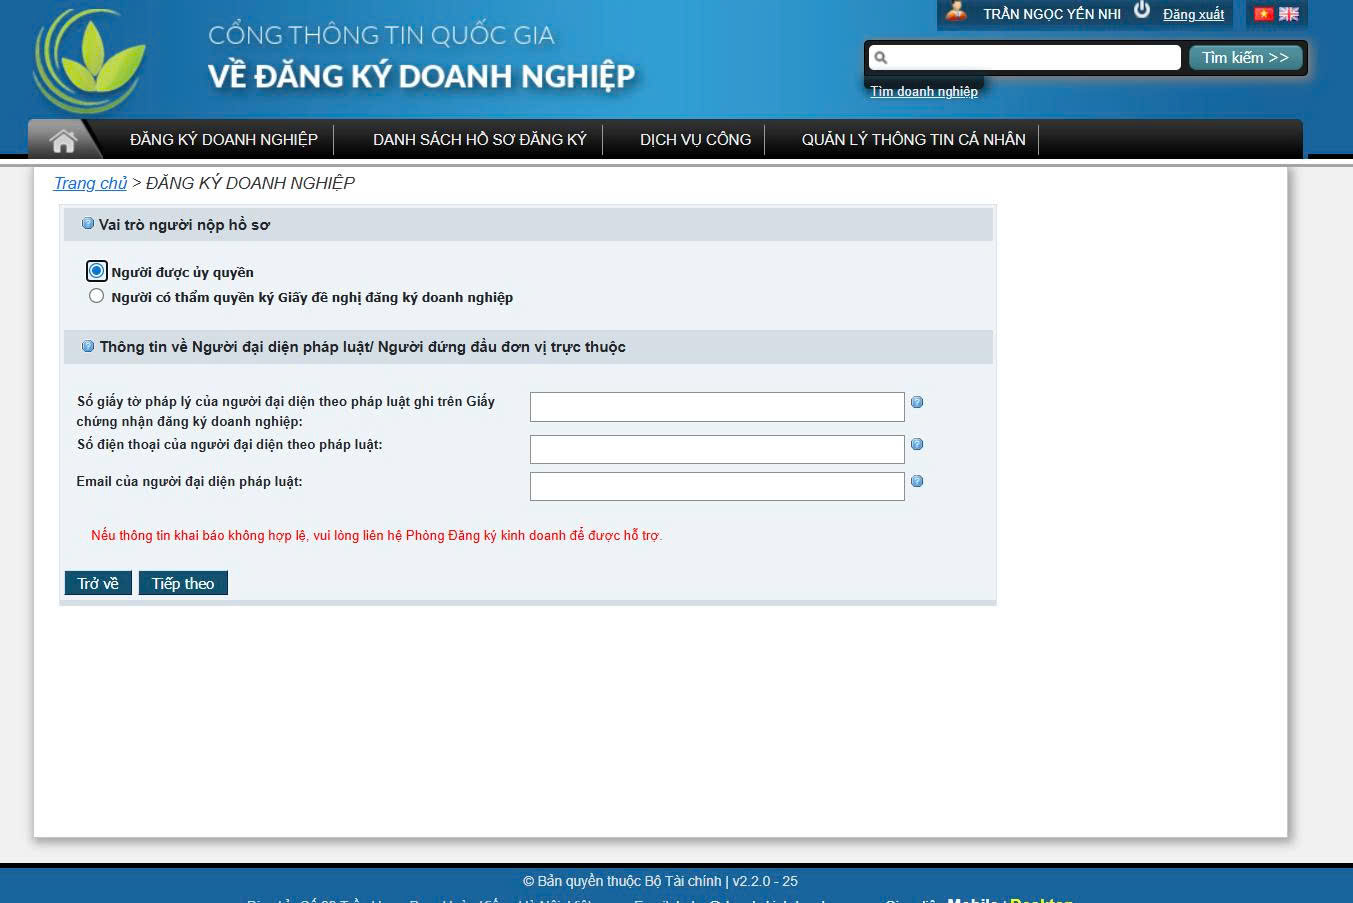The height and width of the screenshot is (903, 1353).
Task: Click the Đăng xuất logout link
Action: (x=1193, y=14)
